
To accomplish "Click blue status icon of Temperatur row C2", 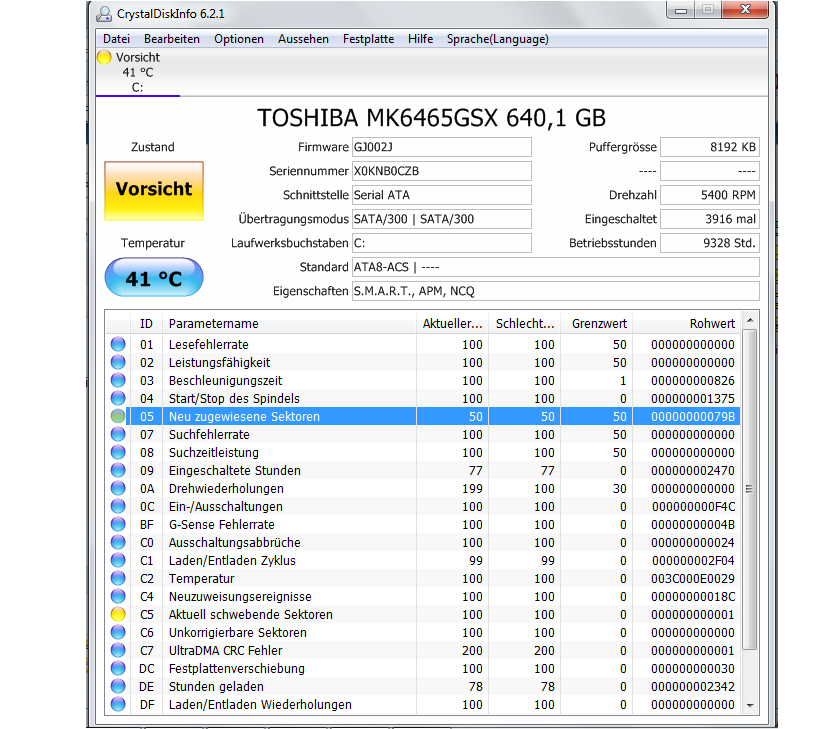I will pyautogui.click(x=119, y=579).
